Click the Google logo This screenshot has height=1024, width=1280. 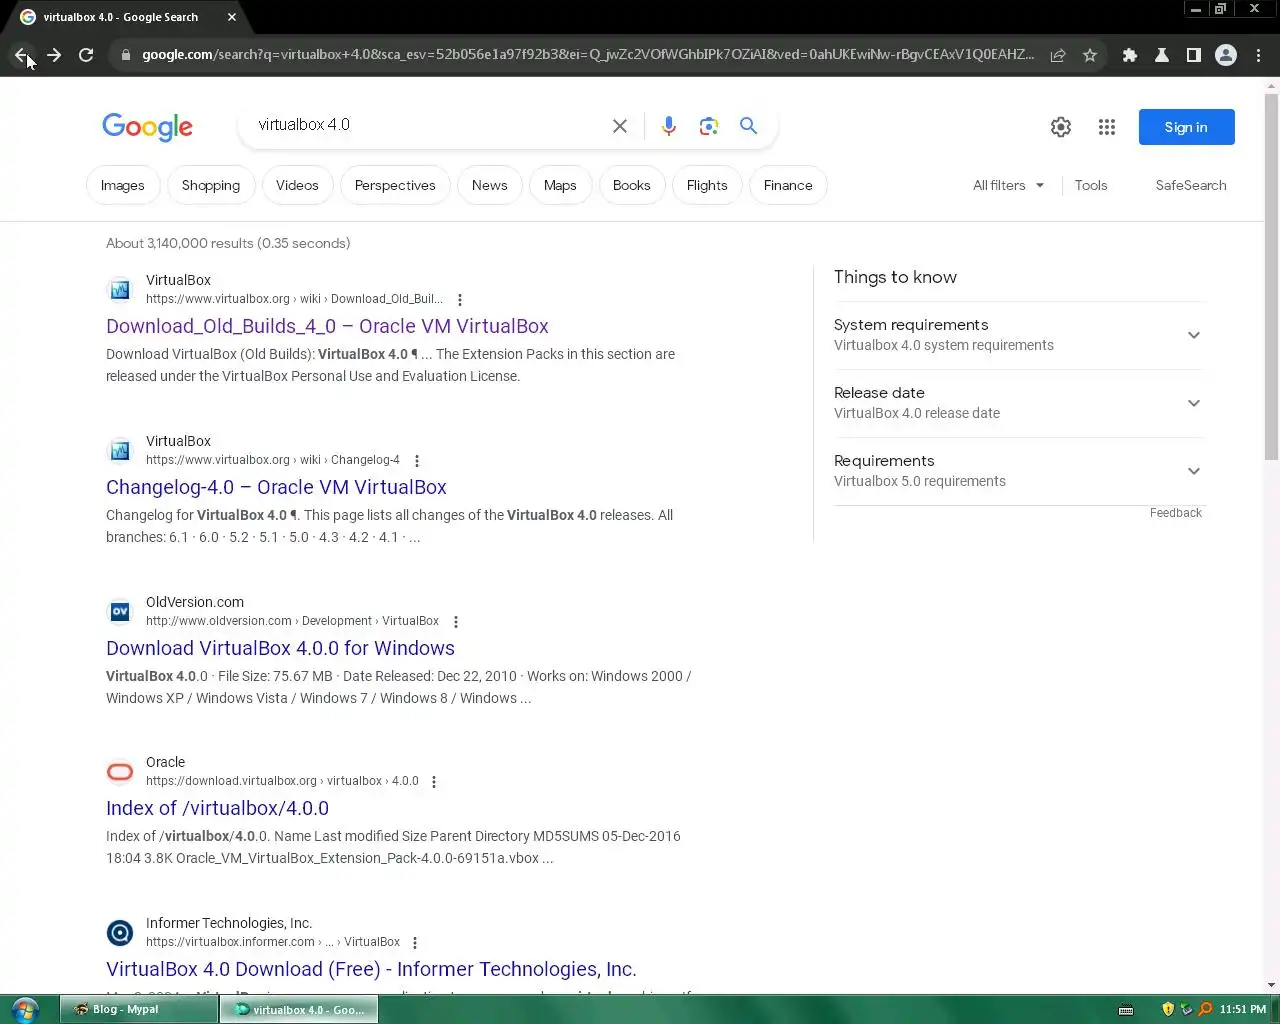pyautogui.click(x=147, y=127)
